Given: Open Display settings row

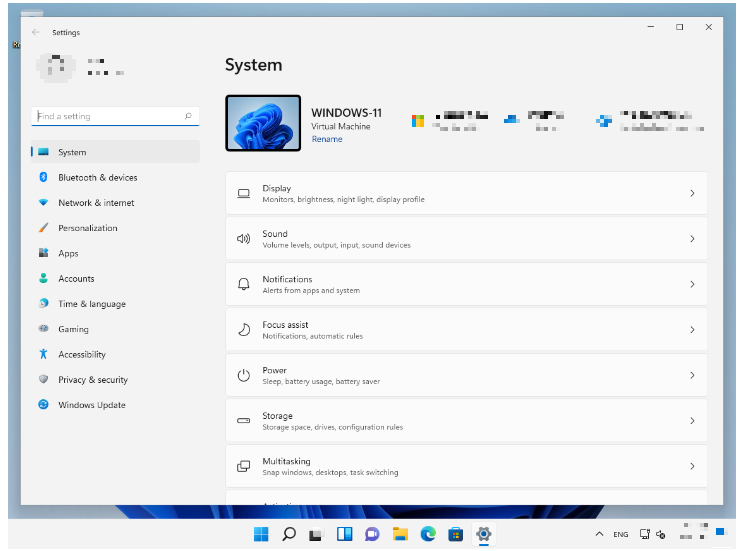Looking at the screenshot, I should pyautogui.click(x=466, y=193).
